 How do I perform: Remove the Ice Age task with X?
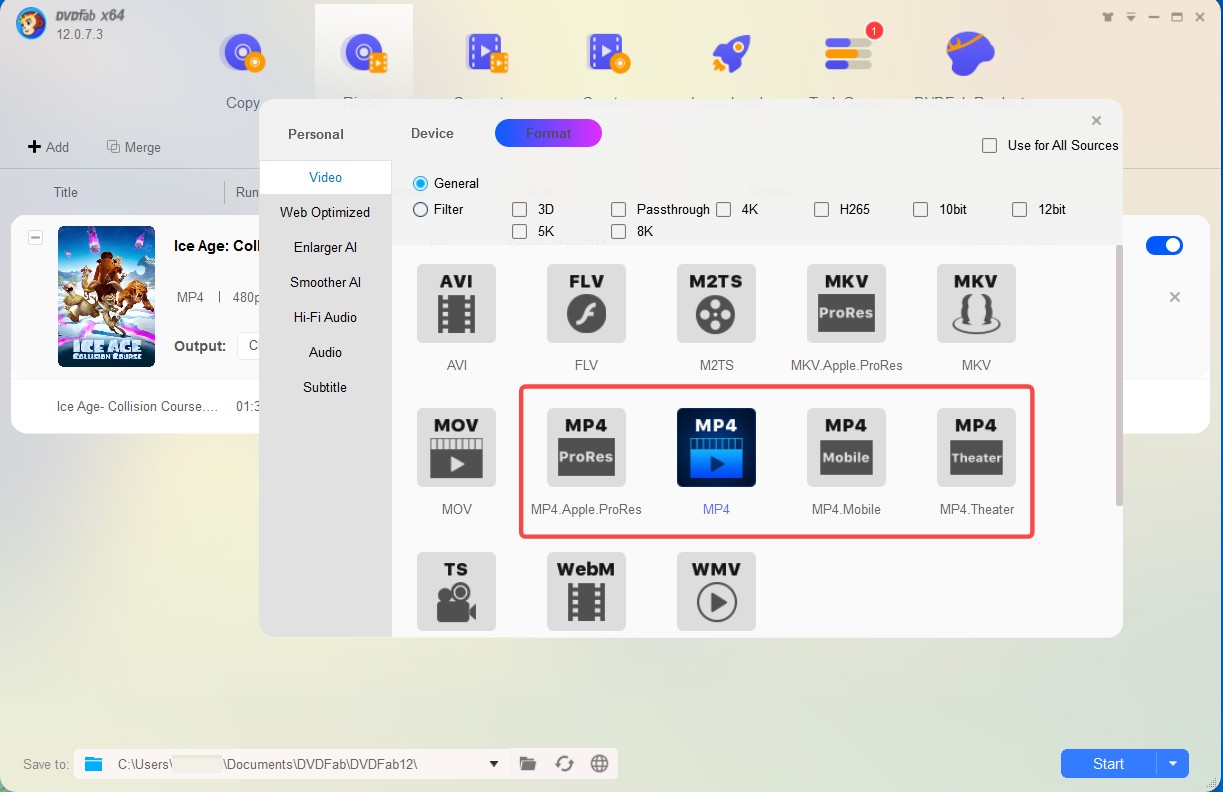point(1175,297)
